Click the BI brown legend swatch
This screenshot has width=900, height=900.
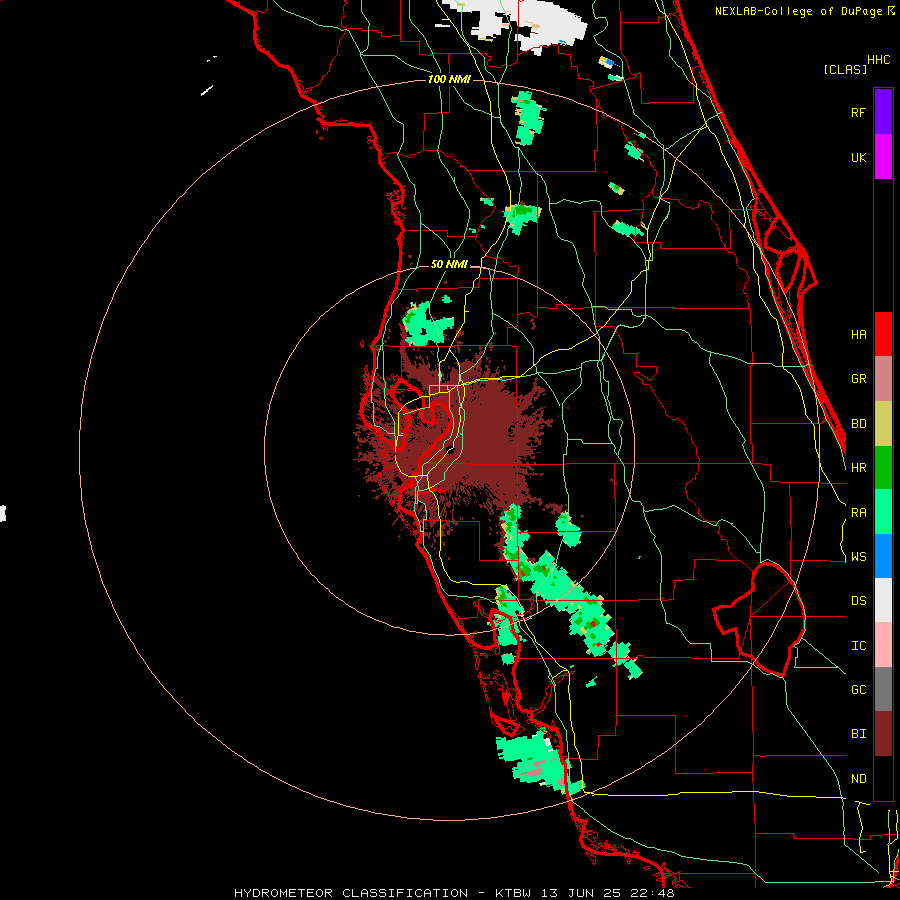click(883, 734)
